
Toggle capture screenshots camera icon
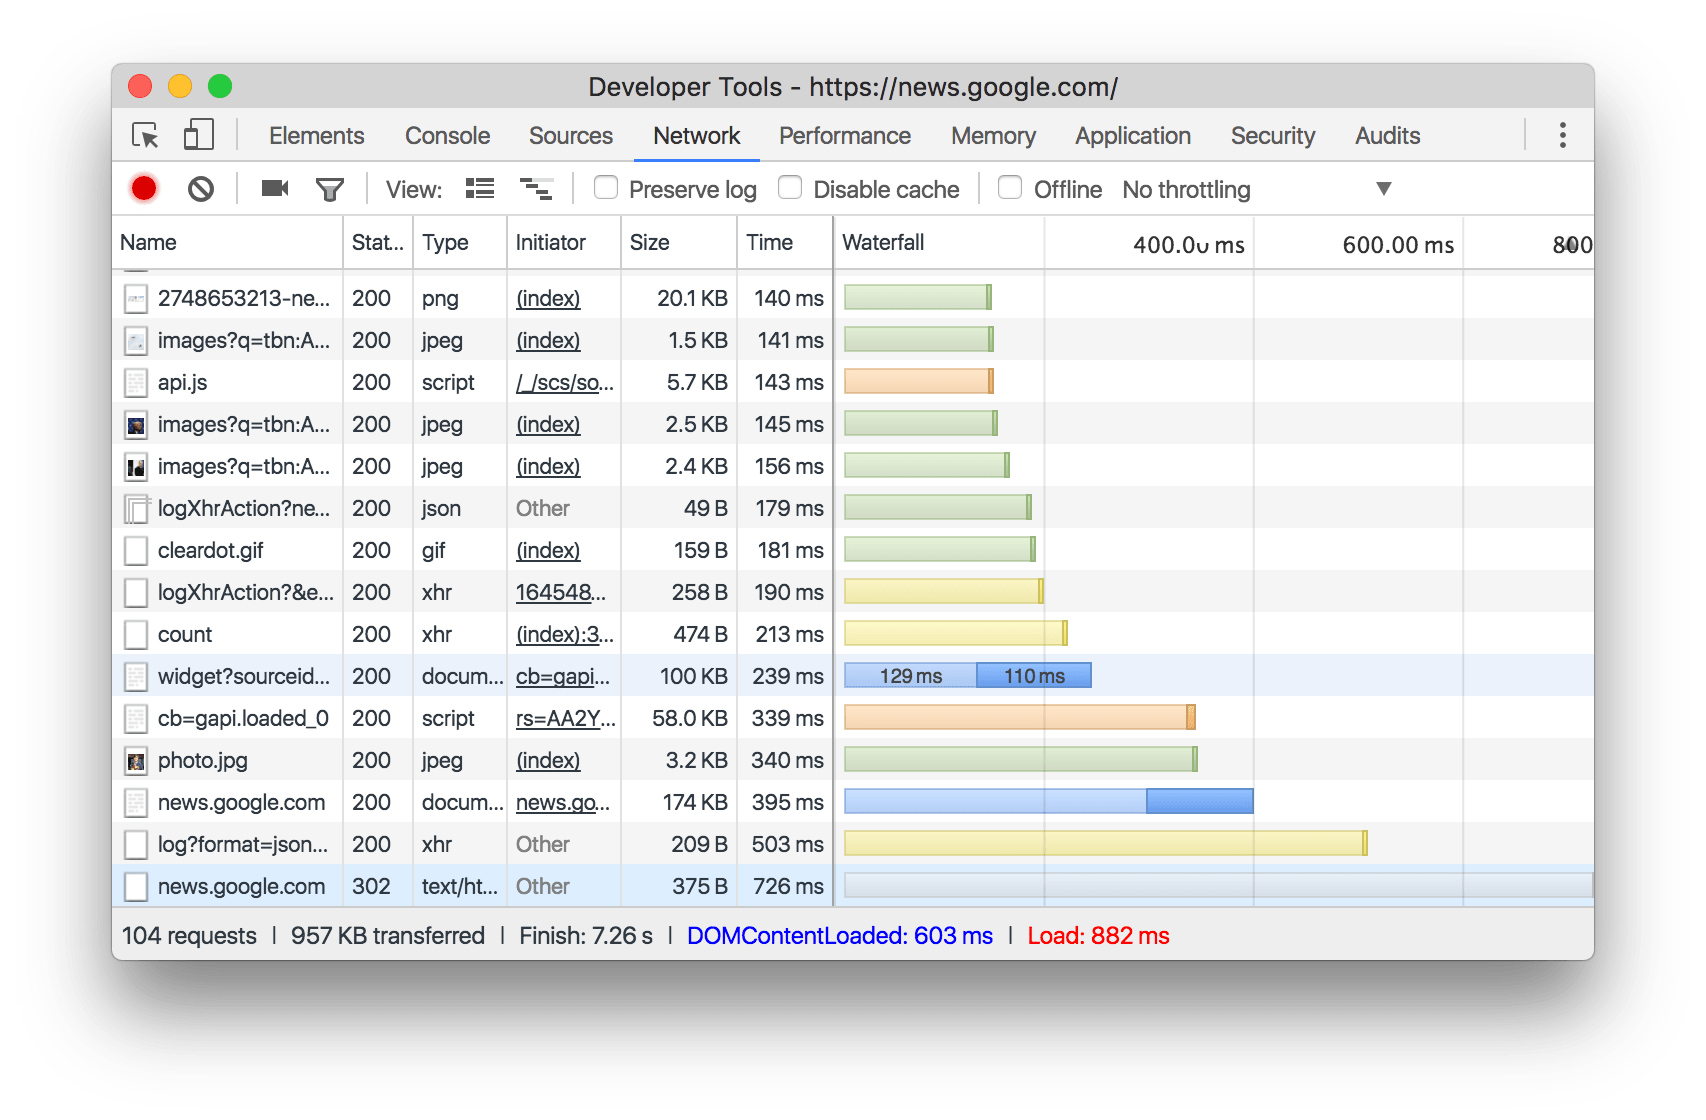pos(274,189)
